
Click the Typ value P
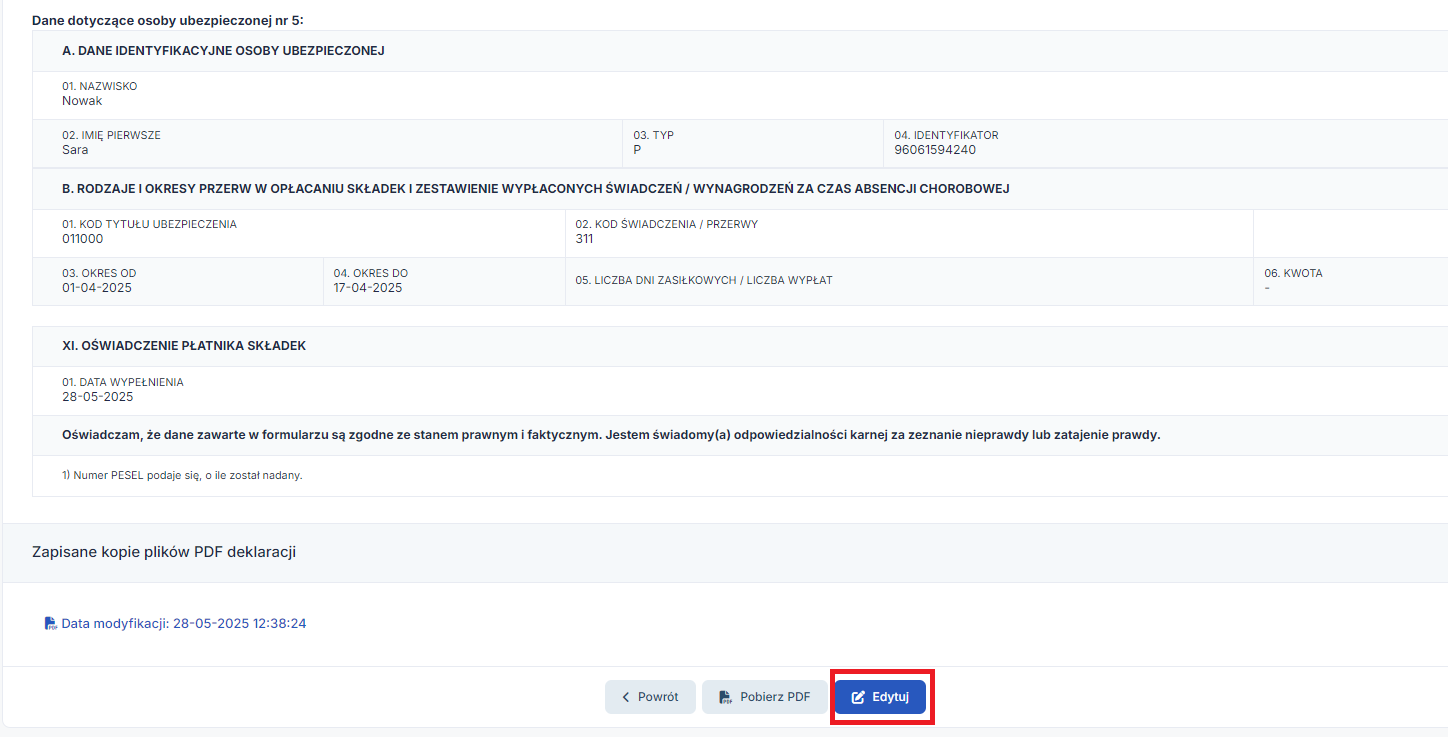click(x=637, y=150)
